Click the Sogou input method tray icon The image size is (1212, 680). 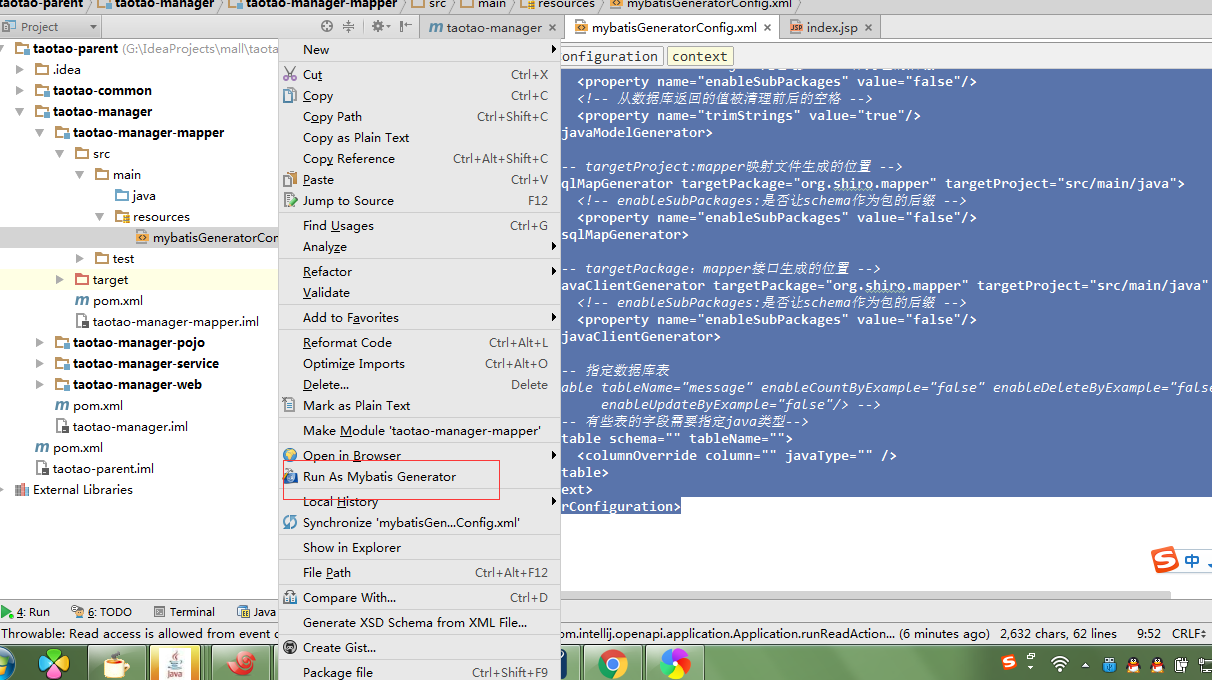point(1009,663)
